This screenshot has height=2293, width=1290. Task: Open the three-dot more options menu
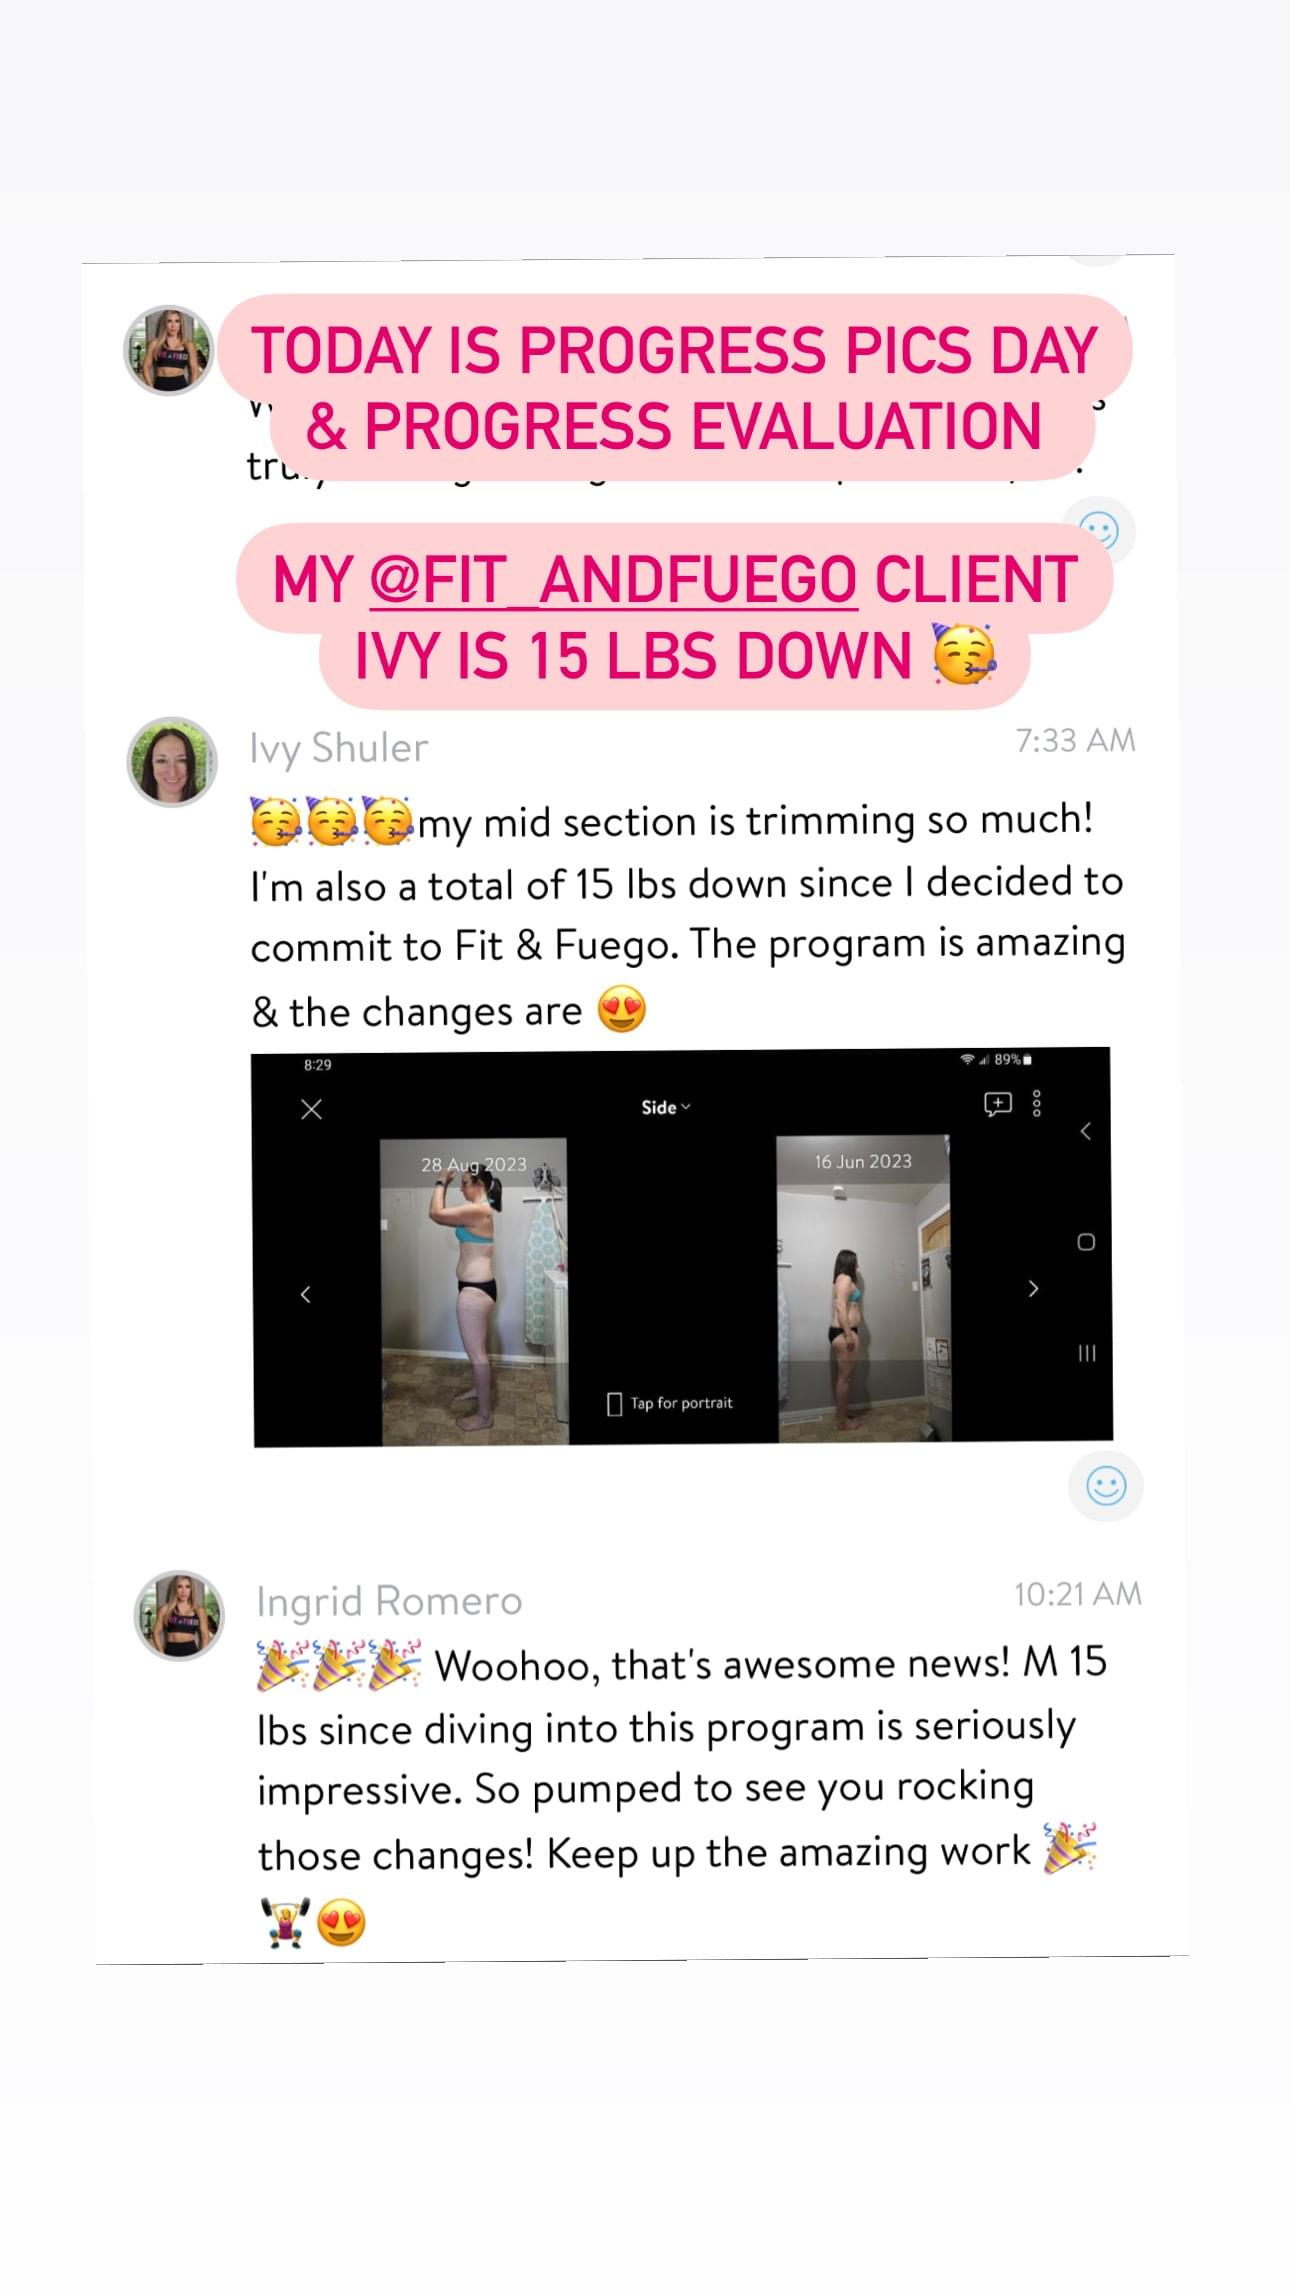point(1037,1103)
